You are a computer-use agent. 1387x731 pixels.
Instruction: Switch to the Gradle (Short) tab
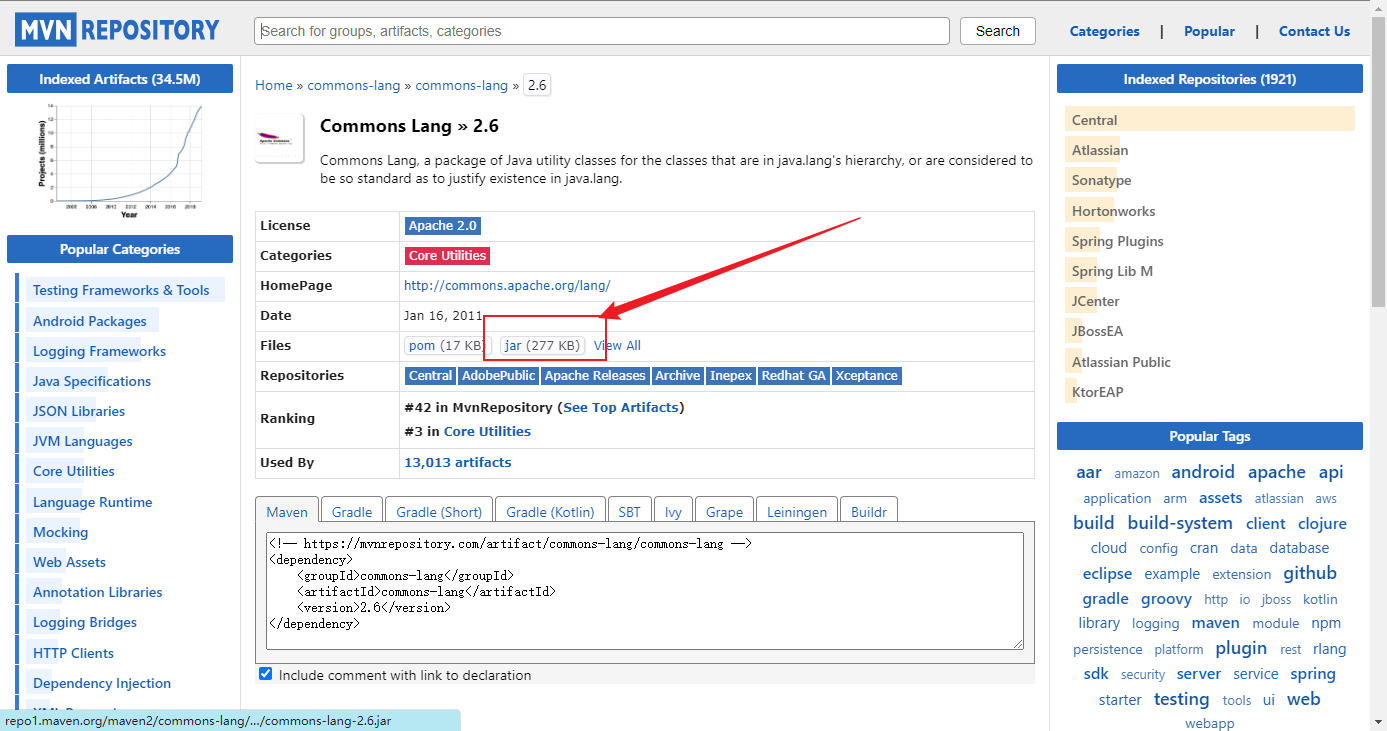[x=439, y=511]
